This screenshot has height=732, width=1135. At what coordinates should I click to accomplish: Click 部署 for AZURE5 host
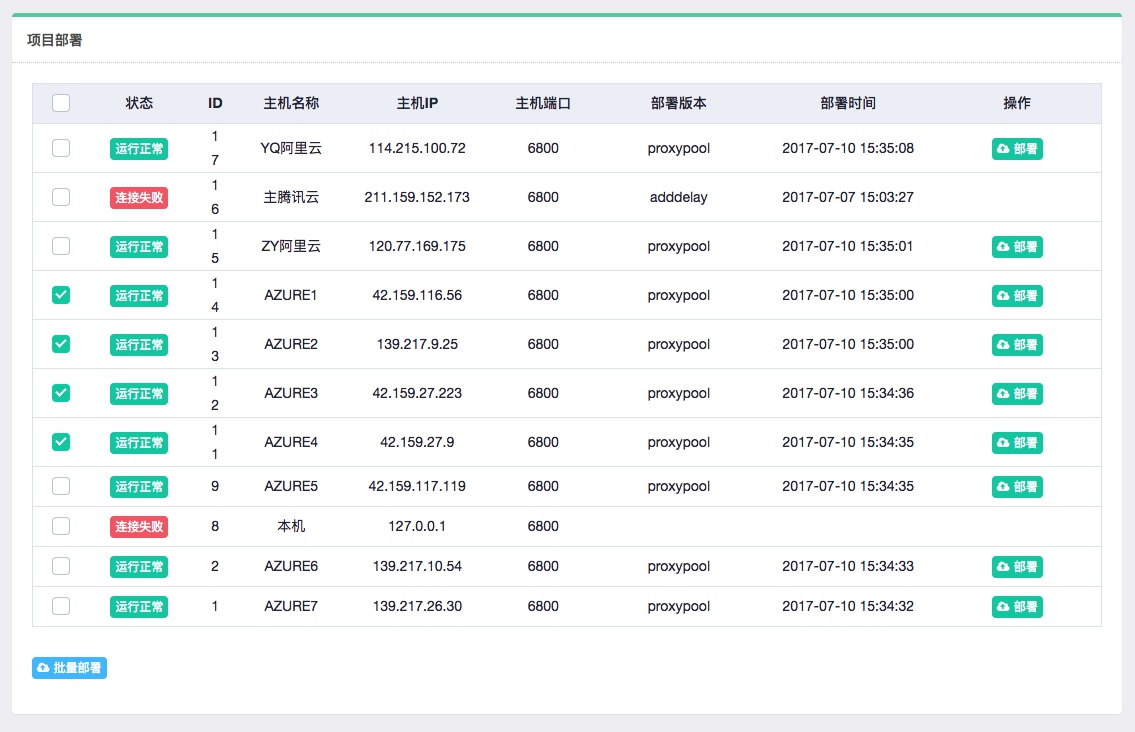[1017, 487]
